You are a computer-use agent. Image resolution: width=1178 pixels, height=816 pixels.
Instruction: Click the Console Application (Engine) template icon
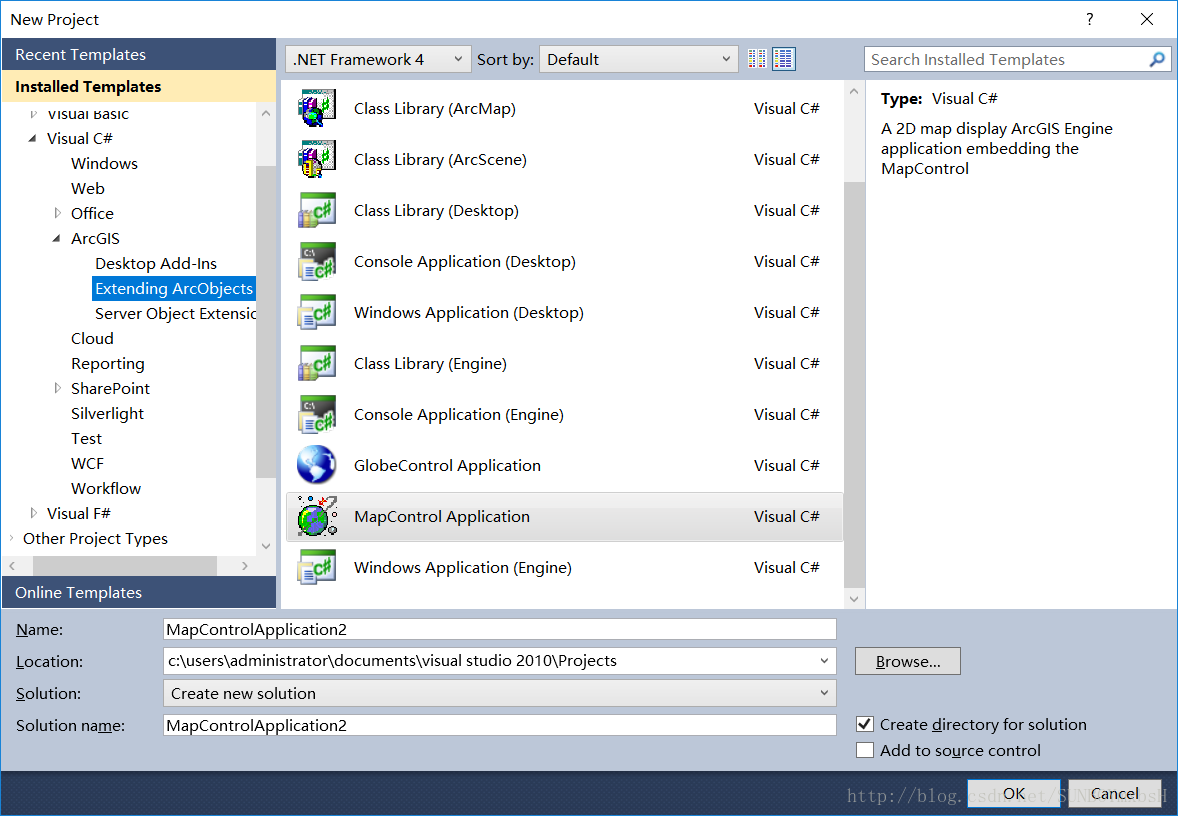(x=316, y=415)
